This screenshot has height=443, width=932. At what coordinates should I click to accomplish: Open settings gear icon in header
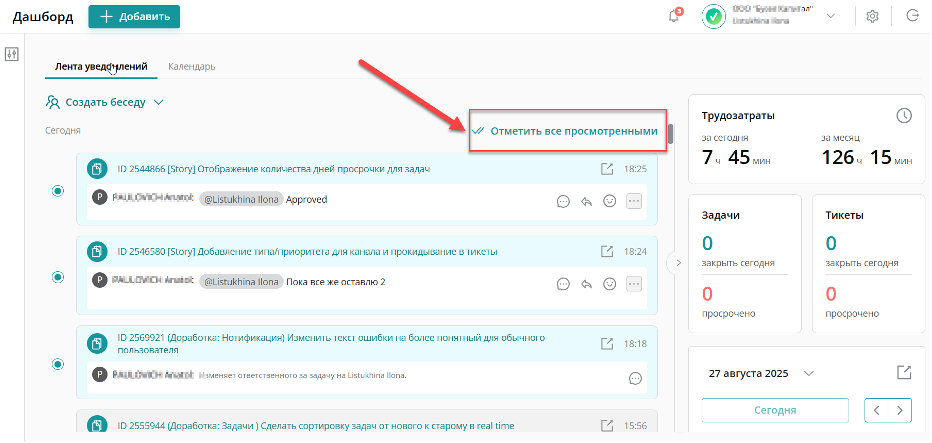[x=872, y=16]
